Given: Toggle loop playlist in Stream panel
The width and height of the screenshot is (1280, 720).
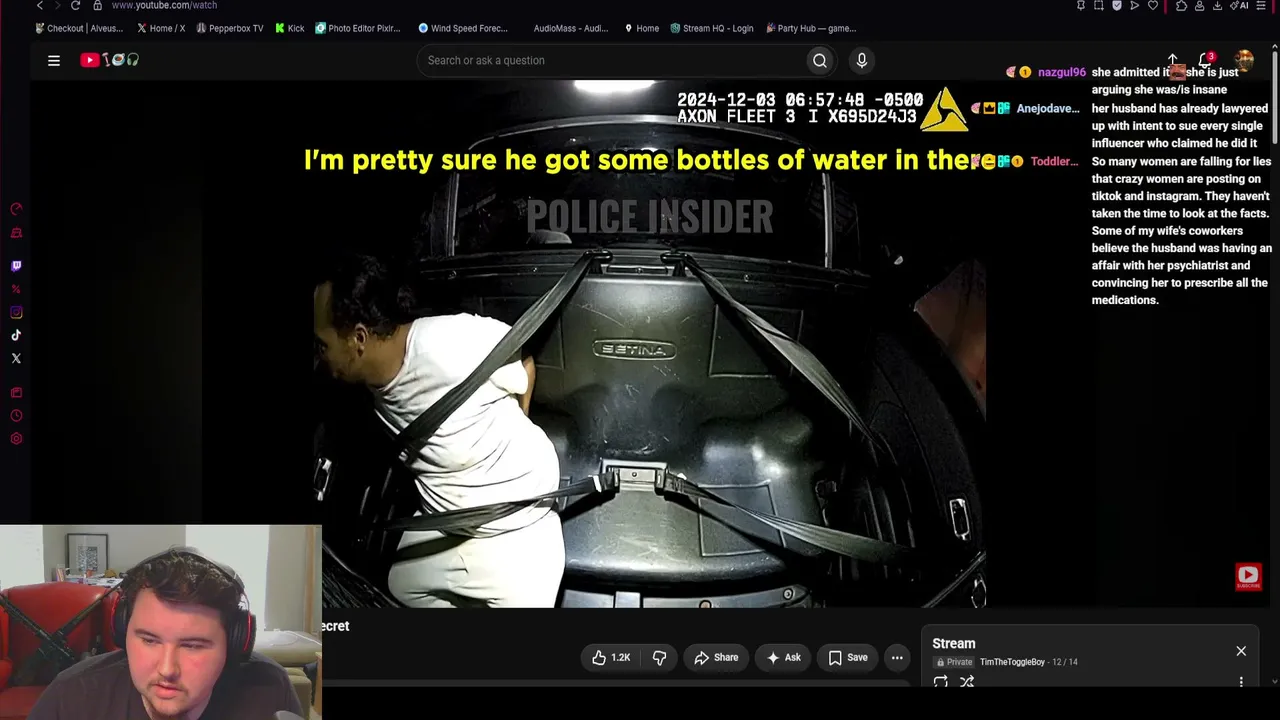Looking at the screenshot, I should click(940, 682).
